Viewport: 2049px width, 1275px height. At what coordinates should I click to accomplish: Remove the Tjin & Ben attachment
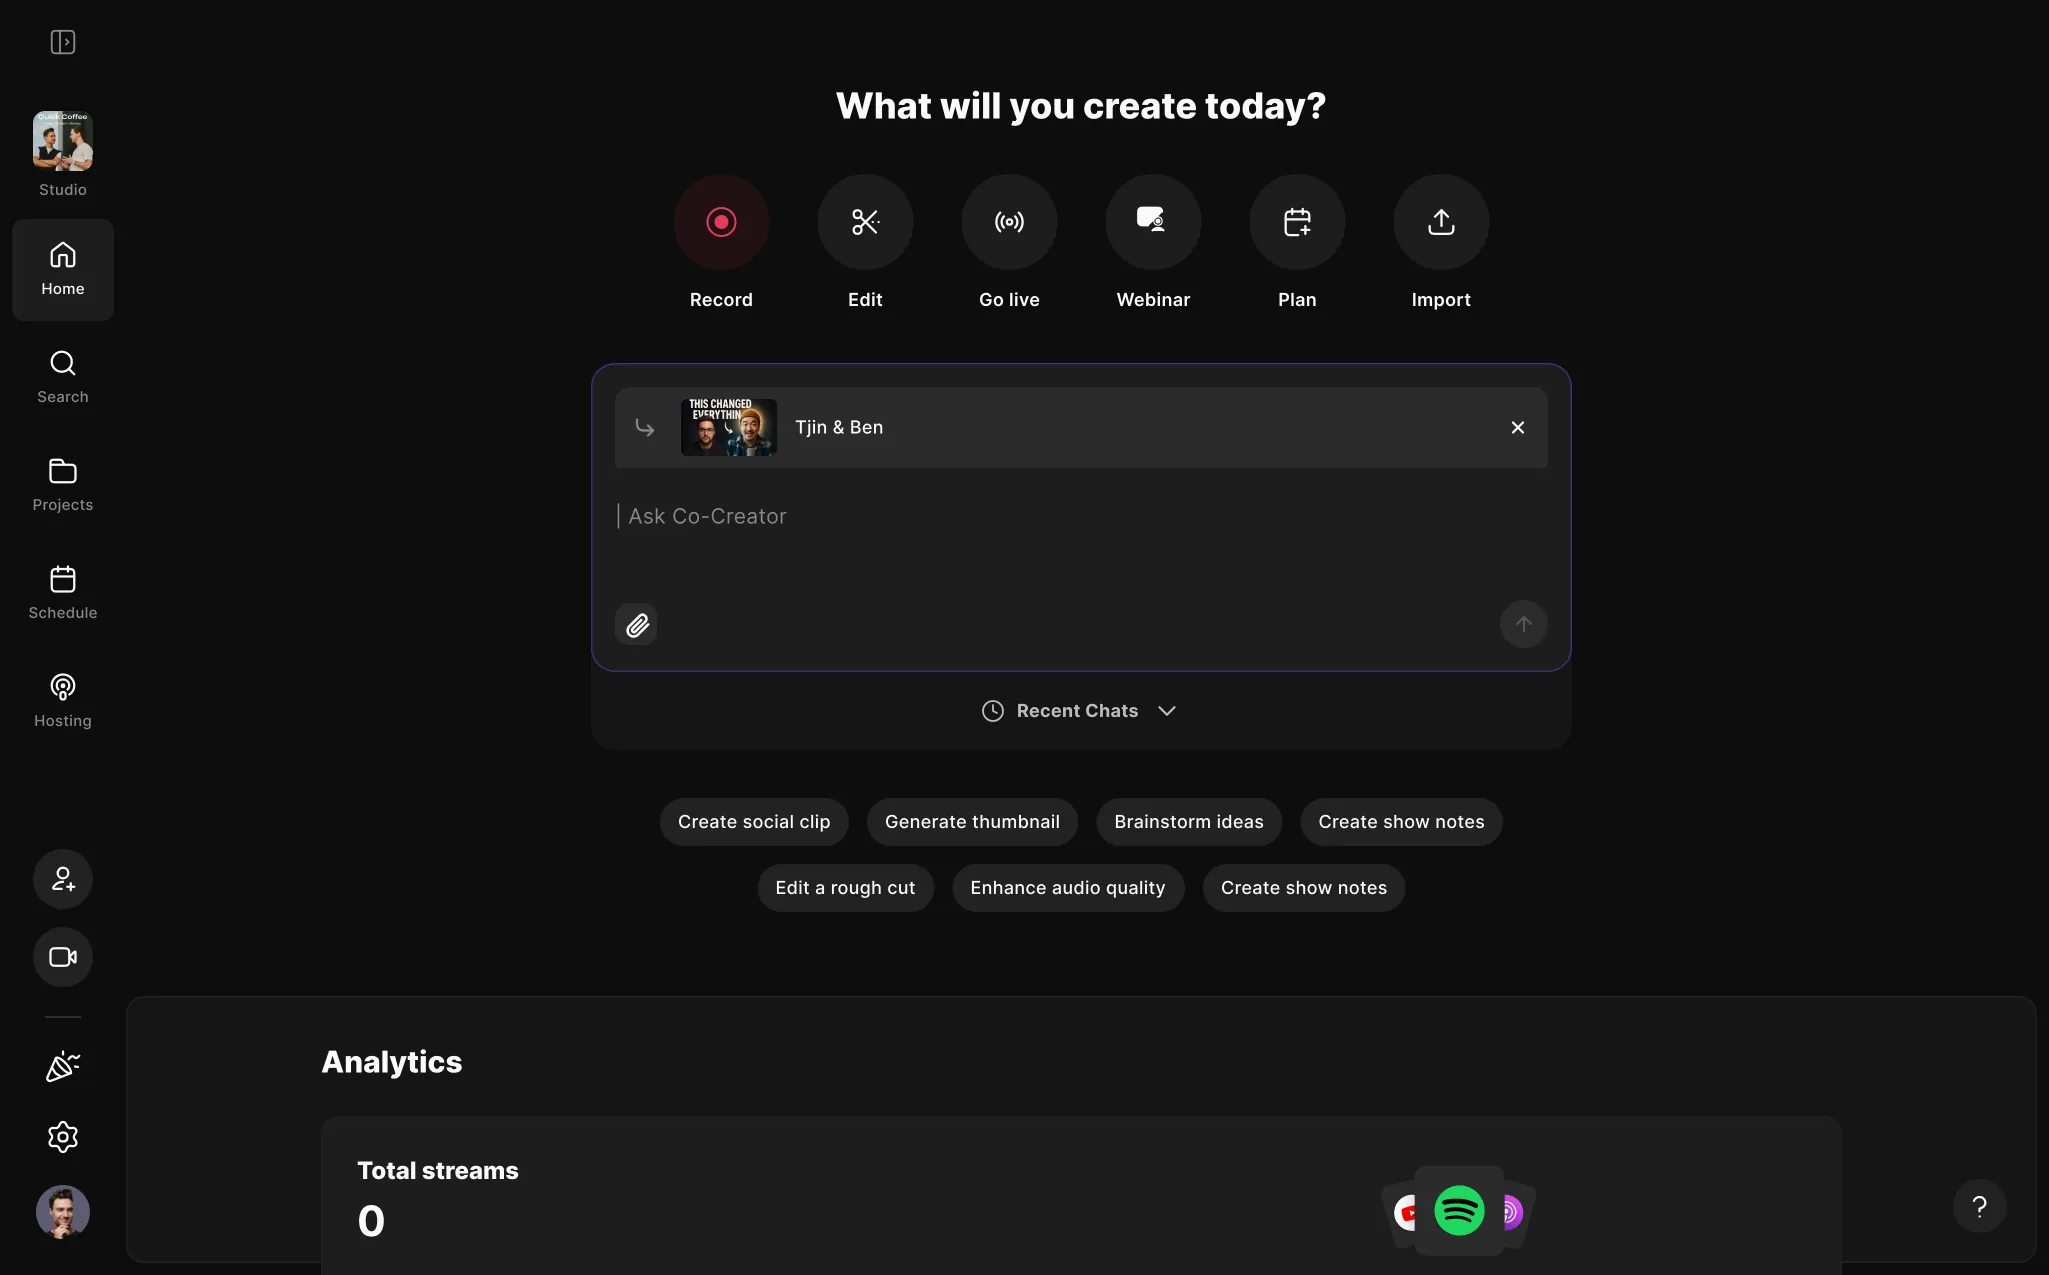[x=1518, y=428]
